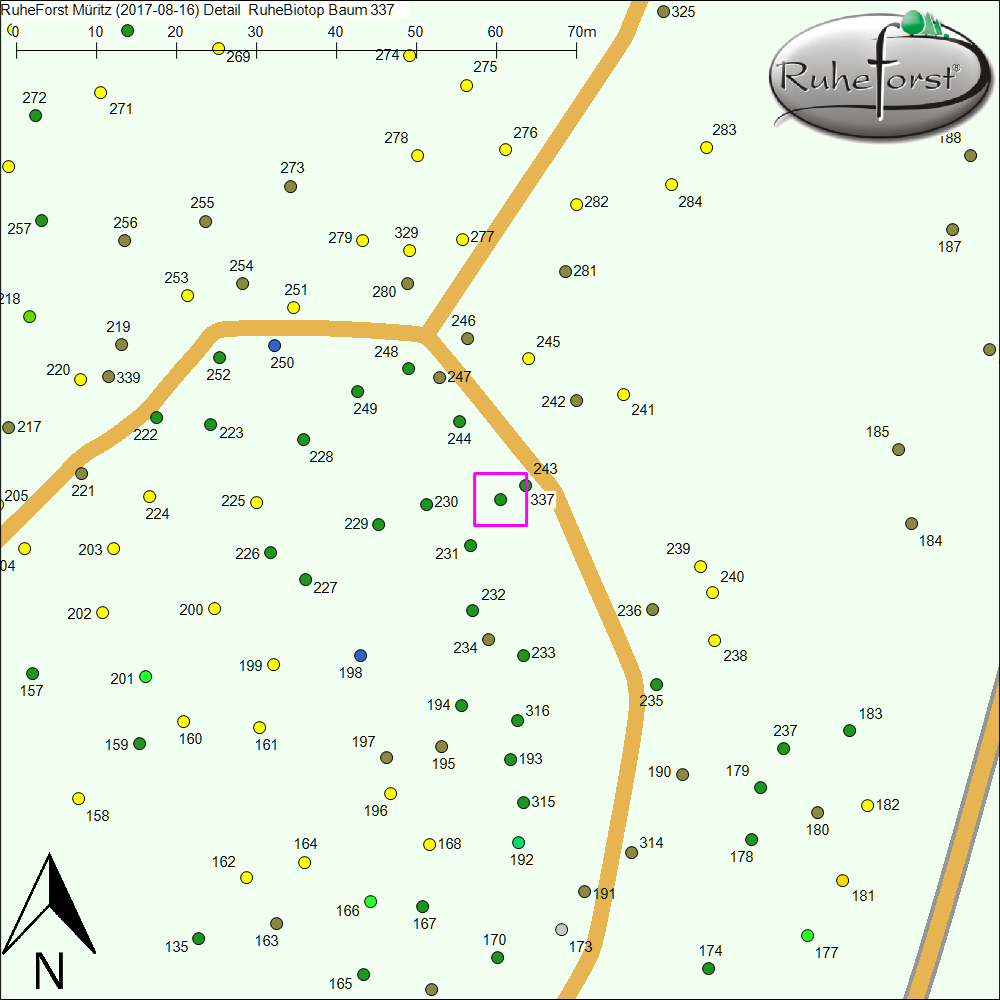Click the gray tree marker 173

(x=561, y=929)
